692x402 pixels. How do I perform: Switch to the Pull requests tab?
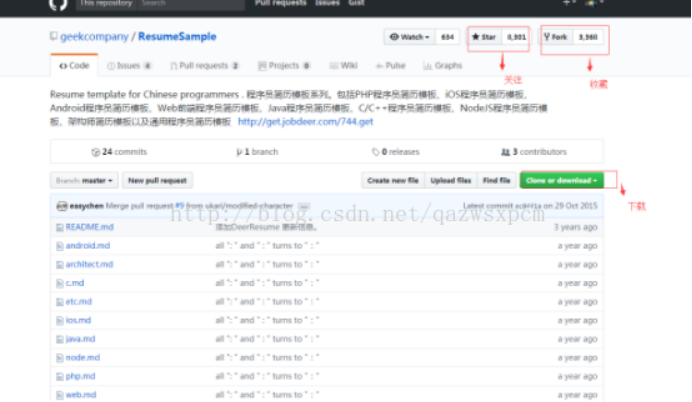pyautogui.click(x=204, y=66)
